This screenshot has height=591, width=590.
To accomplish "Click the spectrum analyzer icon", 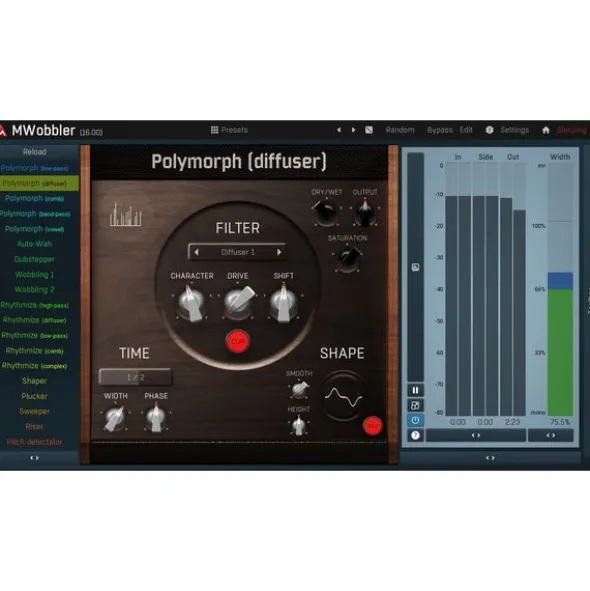I will tap(126, 214).
